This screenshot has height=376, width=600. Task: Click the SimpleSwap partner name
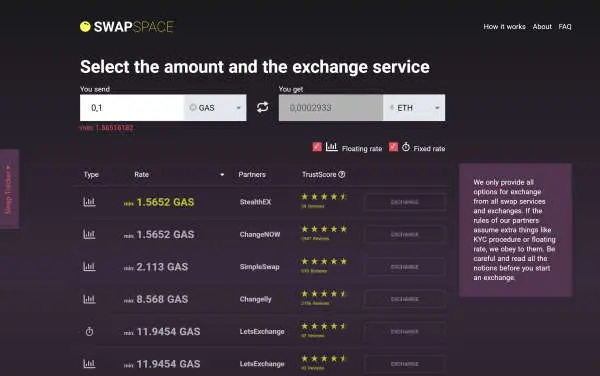click(x=259, y=267)
